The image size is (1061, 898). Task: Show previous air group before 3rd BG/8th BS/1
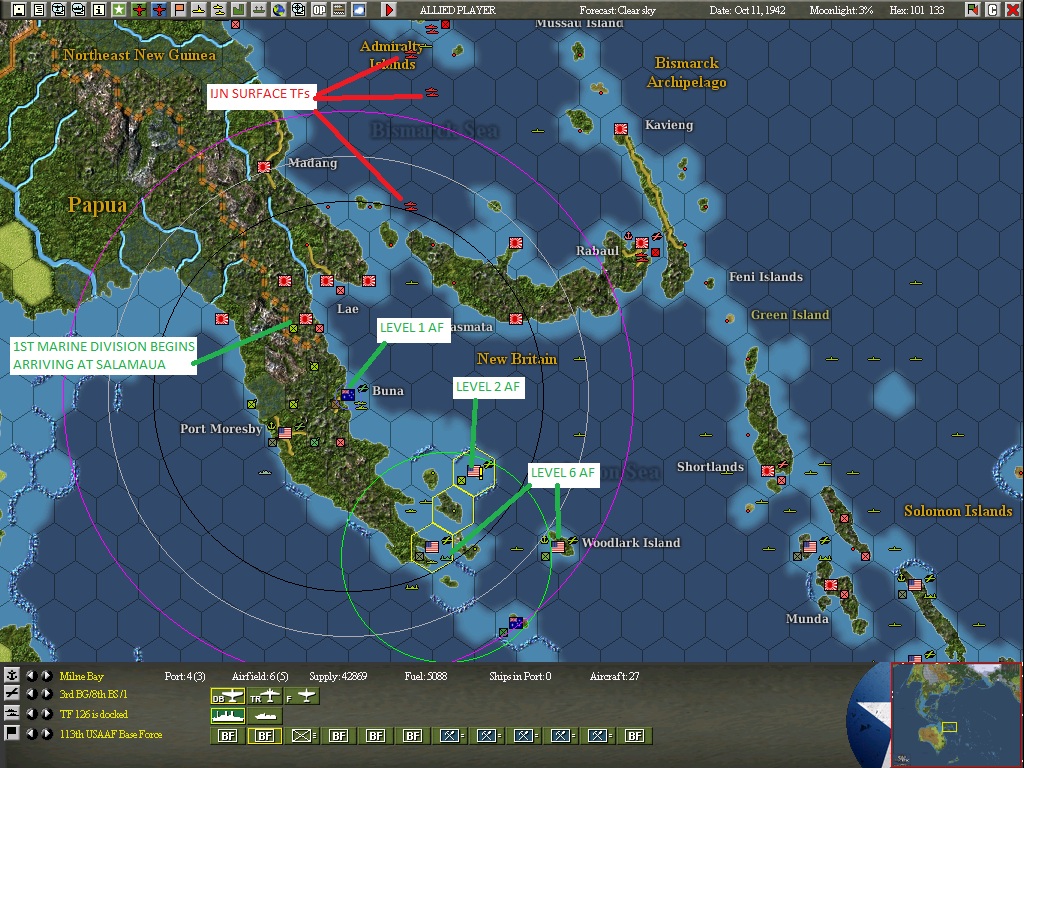pyautogui.click(x=30, y=694)
